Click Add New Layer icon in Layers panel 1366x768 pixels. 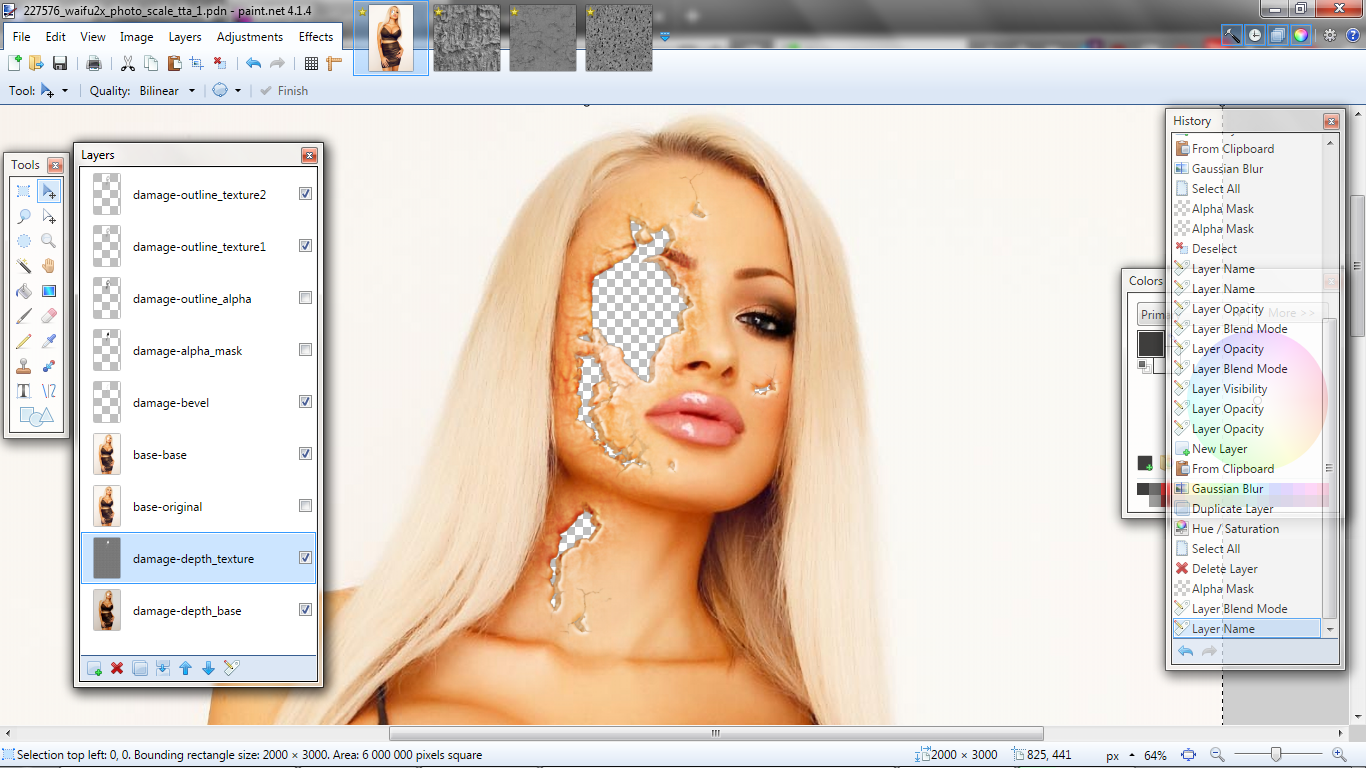point(94,668)
